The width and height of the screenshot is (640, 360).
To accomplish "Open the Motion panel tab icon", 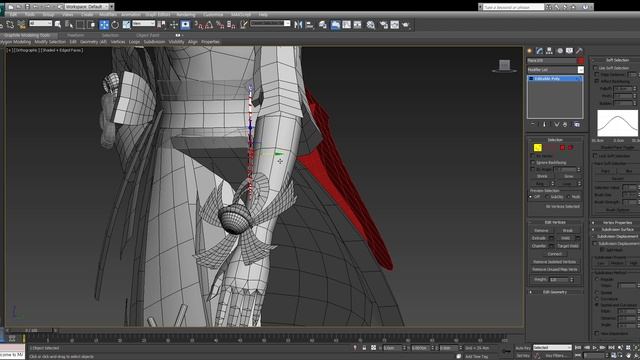I will 560,51.
